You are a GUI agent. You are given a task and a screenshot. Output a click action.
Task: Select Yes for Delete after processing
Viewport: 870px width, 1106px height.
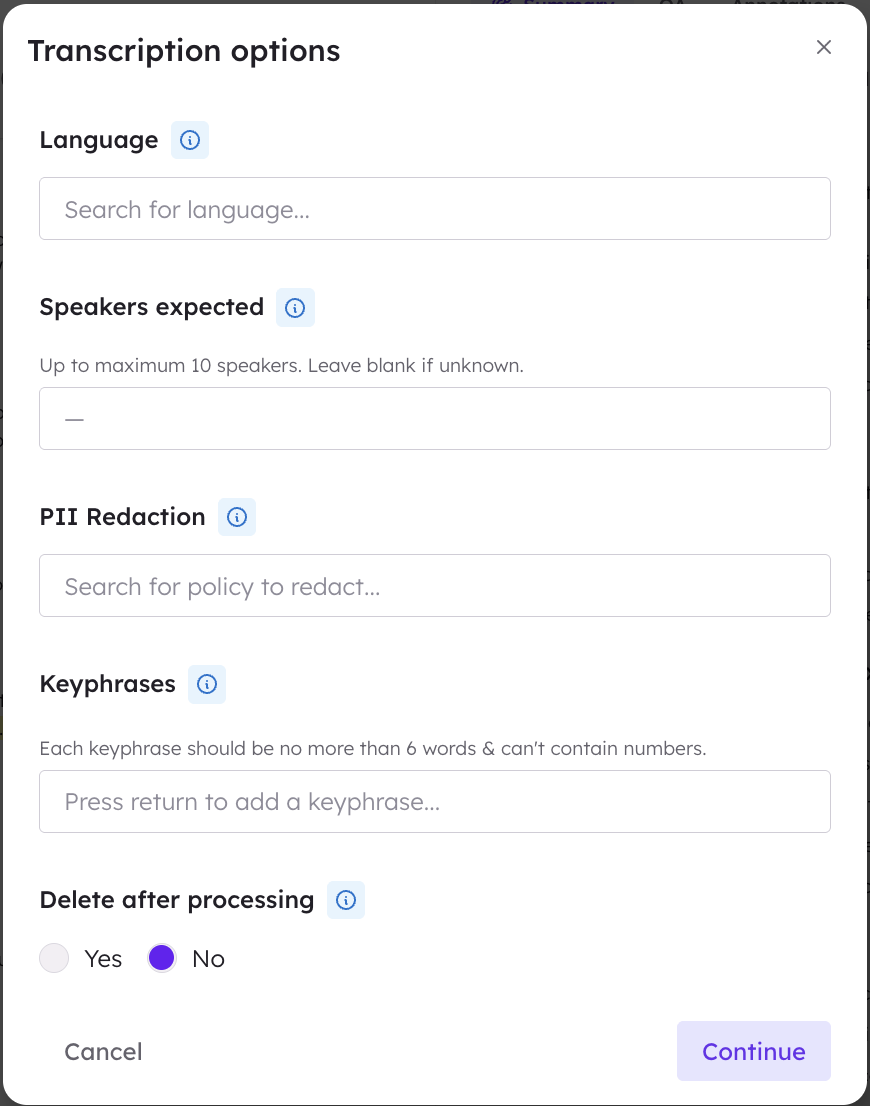[x=54, y=958]
